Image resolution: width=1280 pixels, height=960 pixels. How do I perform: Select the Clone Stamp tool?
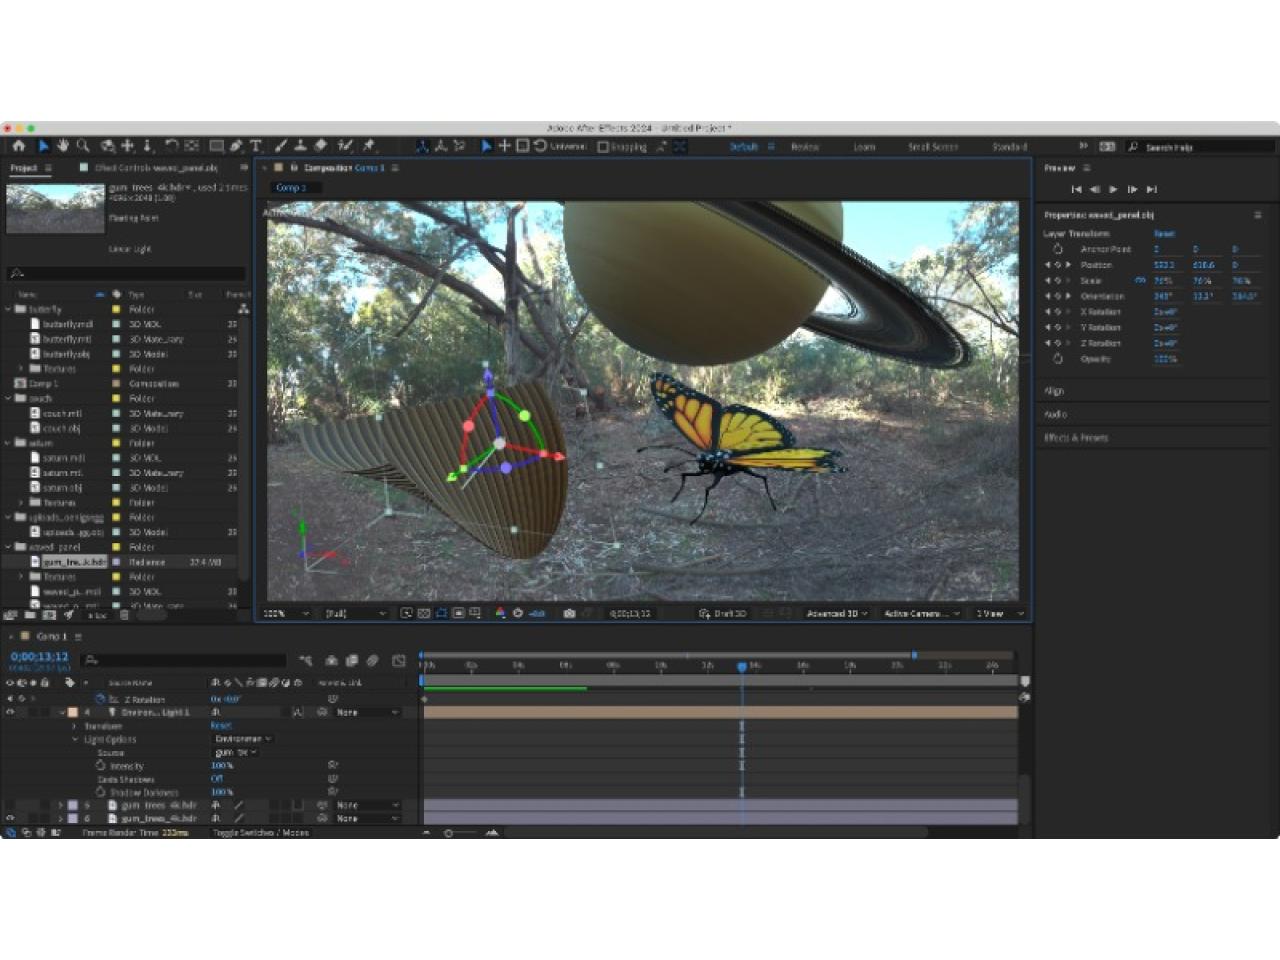[x=300, y=146]
